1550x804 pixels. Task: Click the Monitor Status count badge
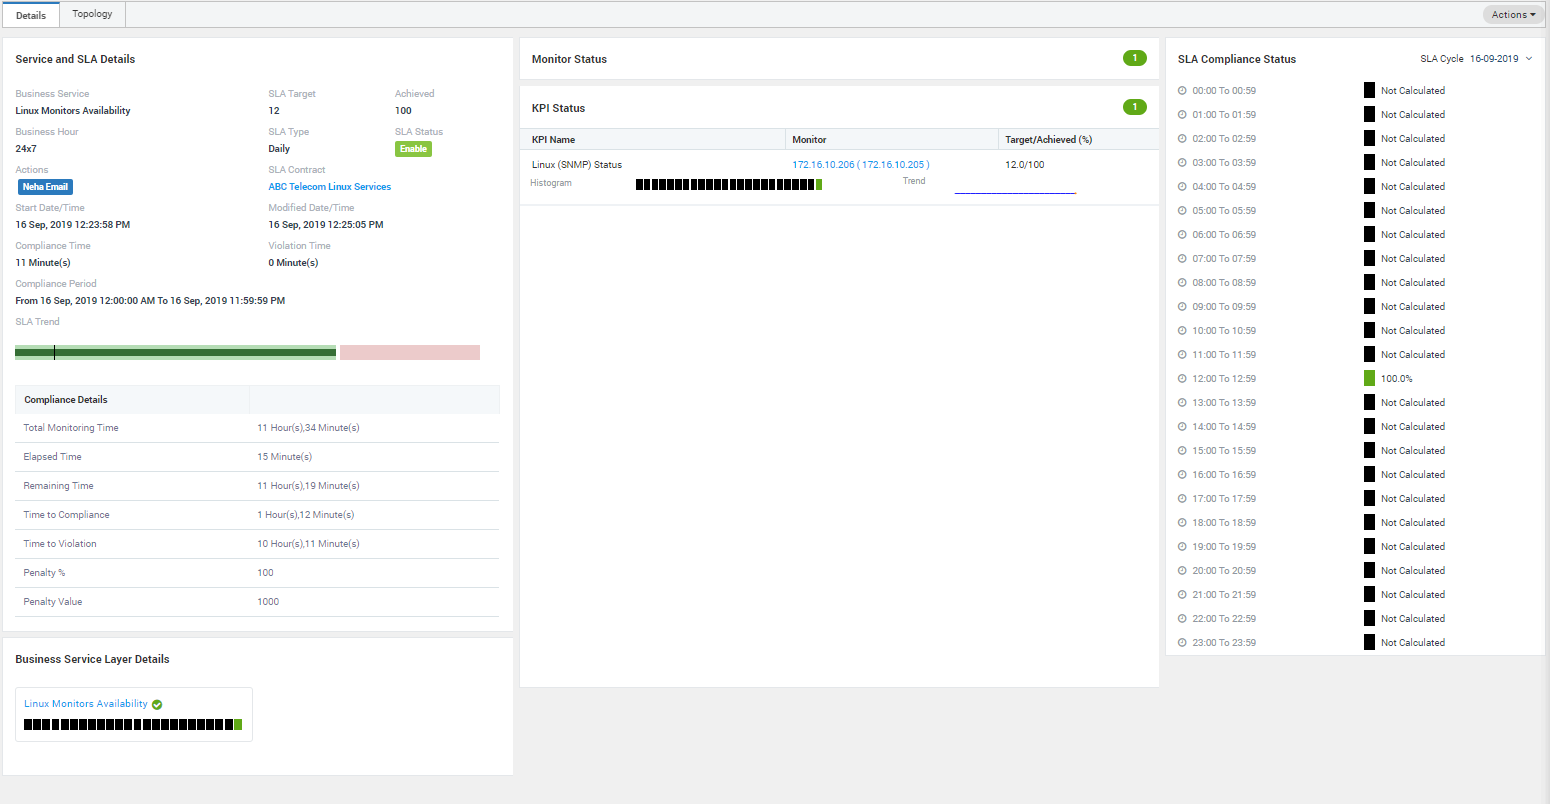[1134, 58]
